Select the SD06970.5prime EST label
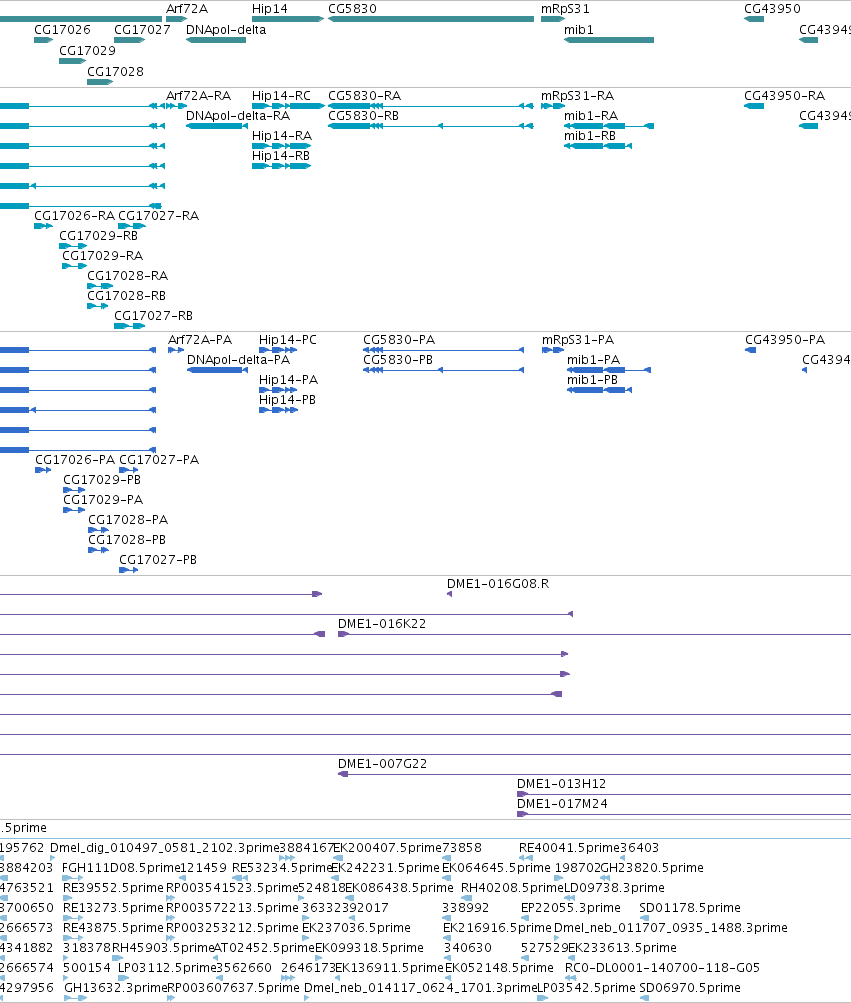This screenshot has width=851, height=1003. coord(690,988)
